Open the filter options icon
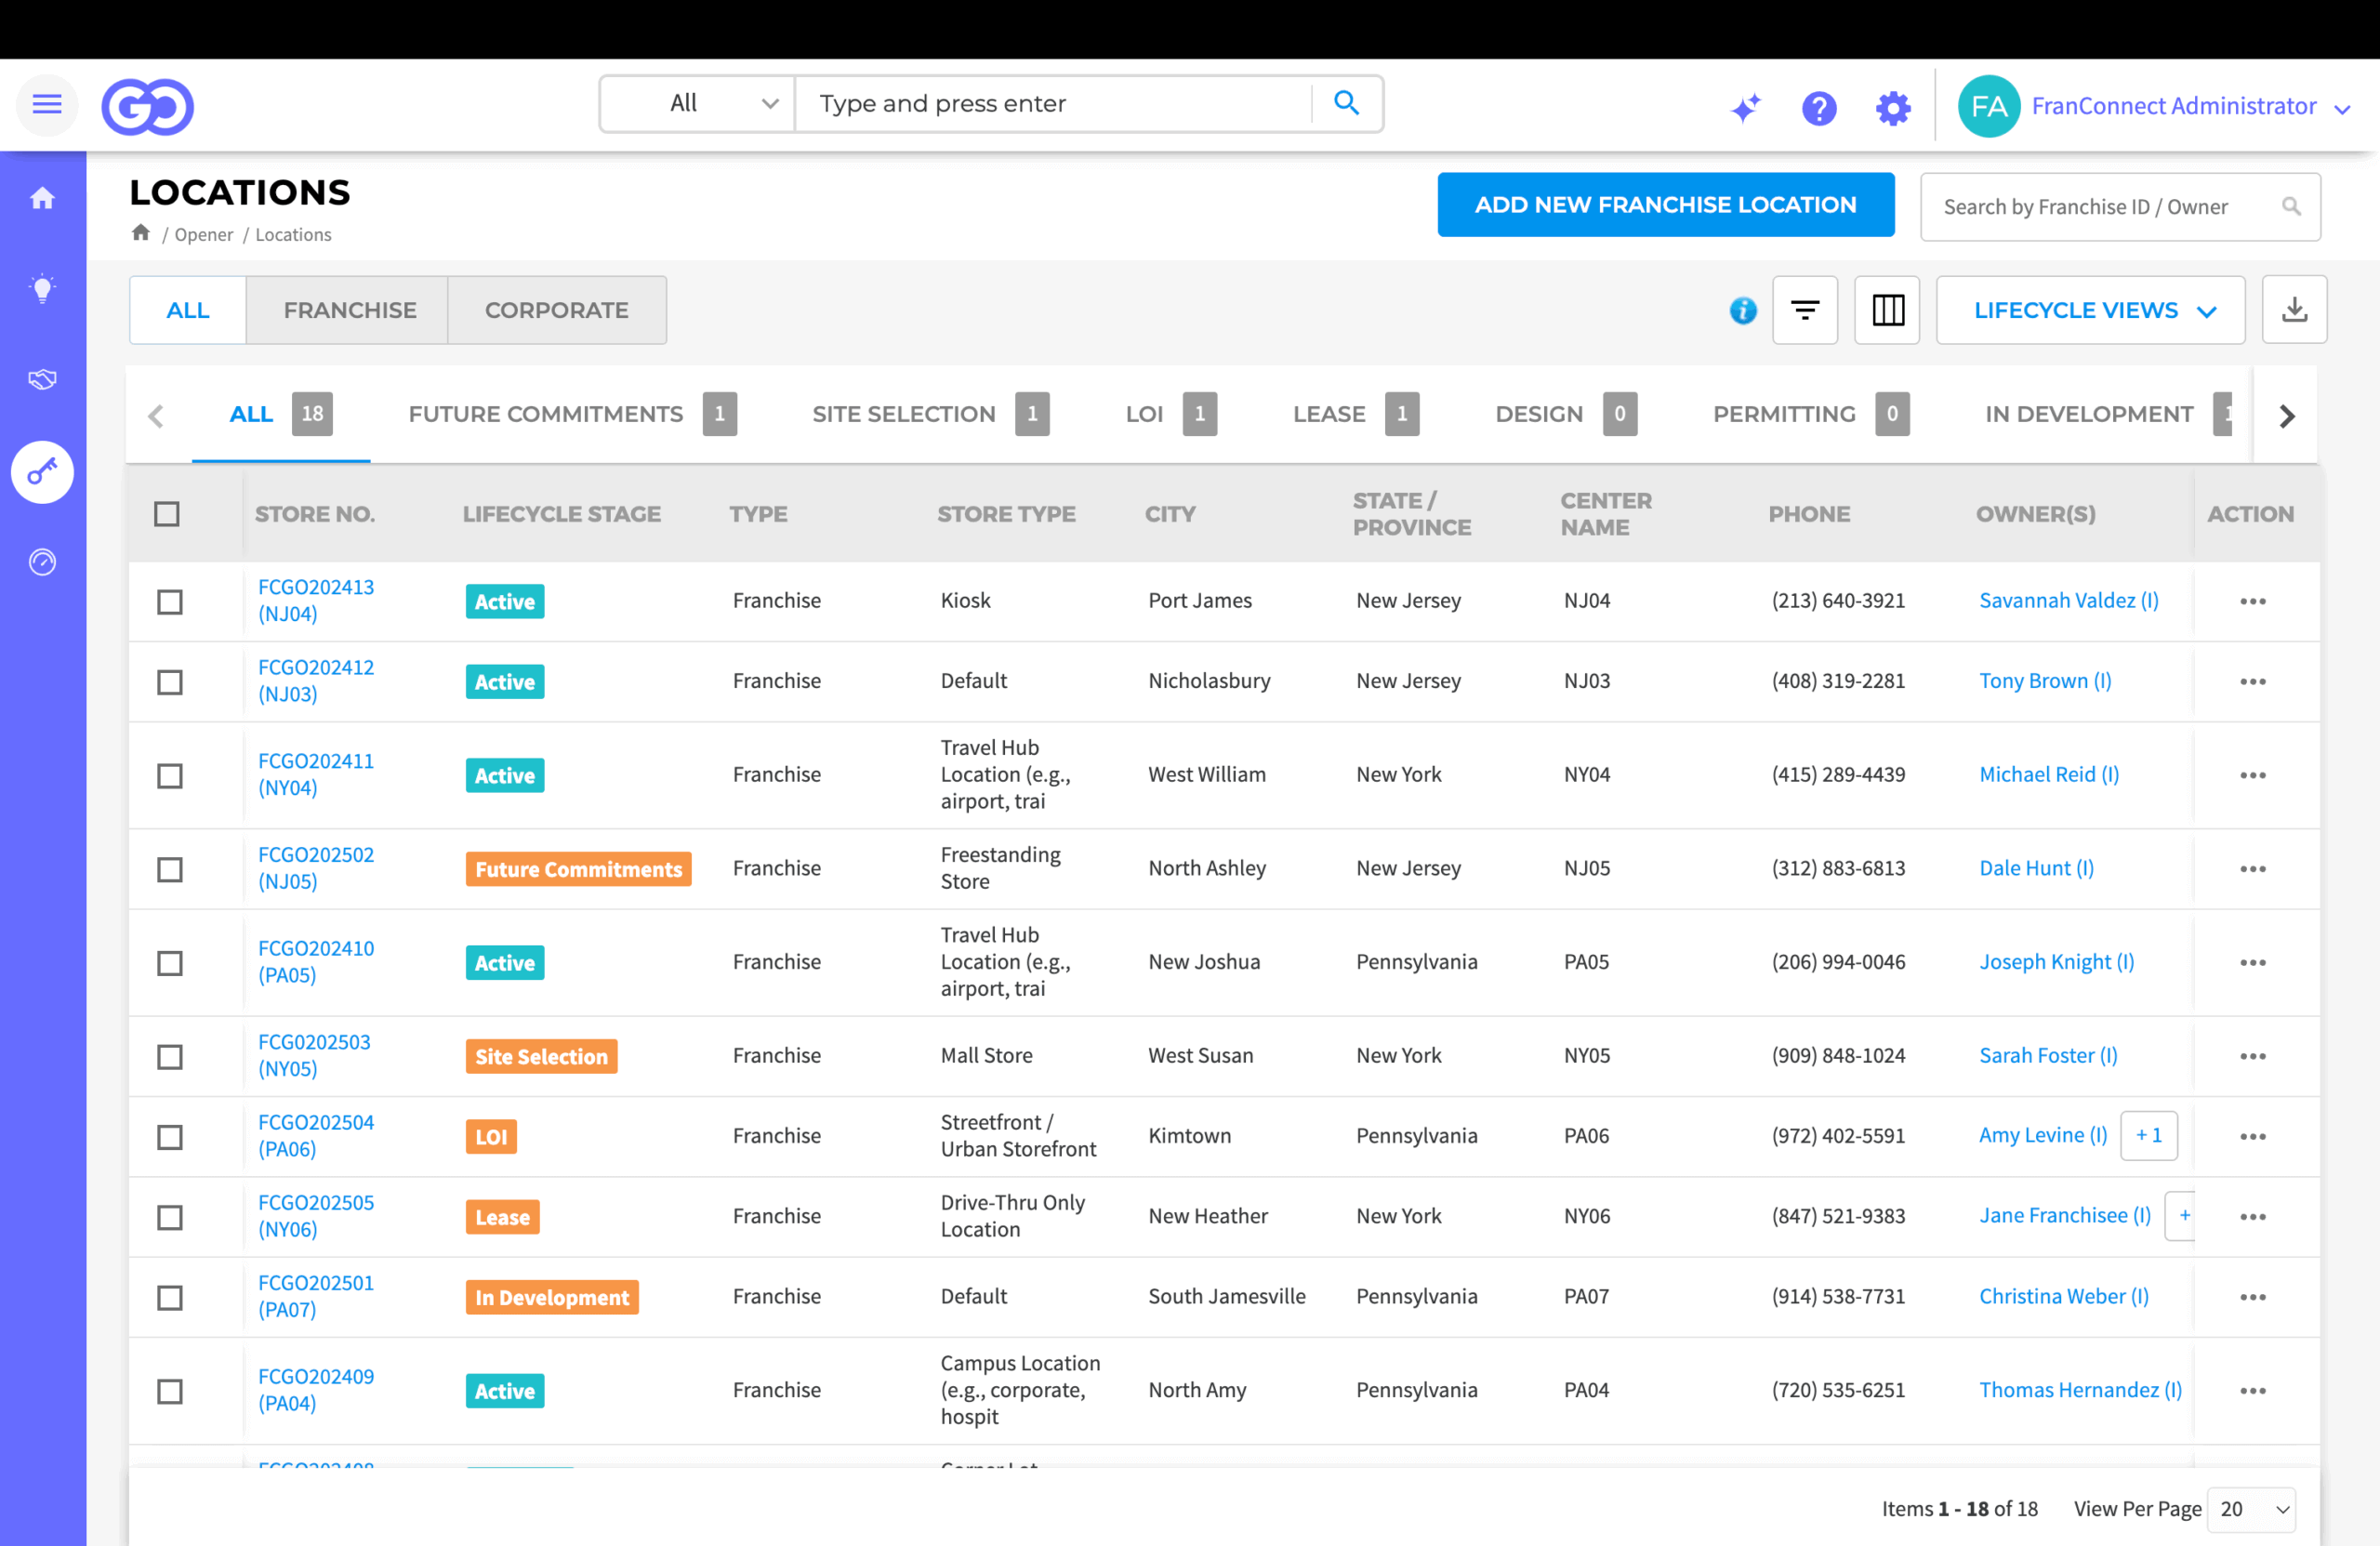The image size is (2380, 1546). (x=1805, y=310)
